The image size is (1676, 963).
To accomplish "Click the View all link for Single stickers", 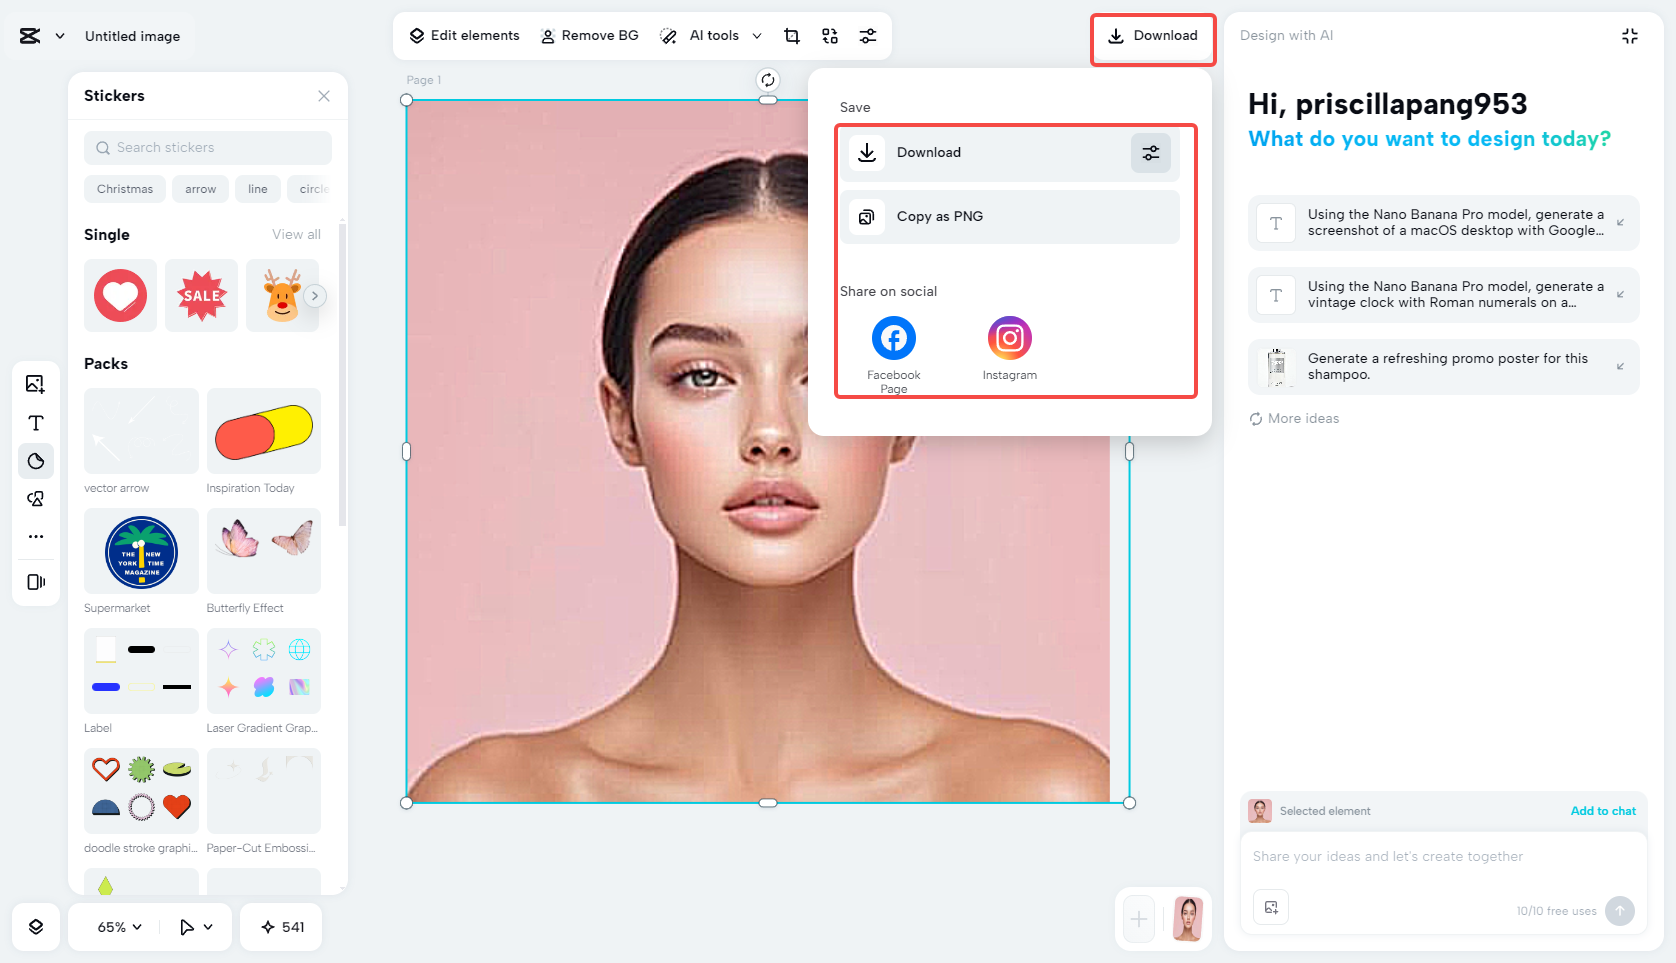I will 296,234.
